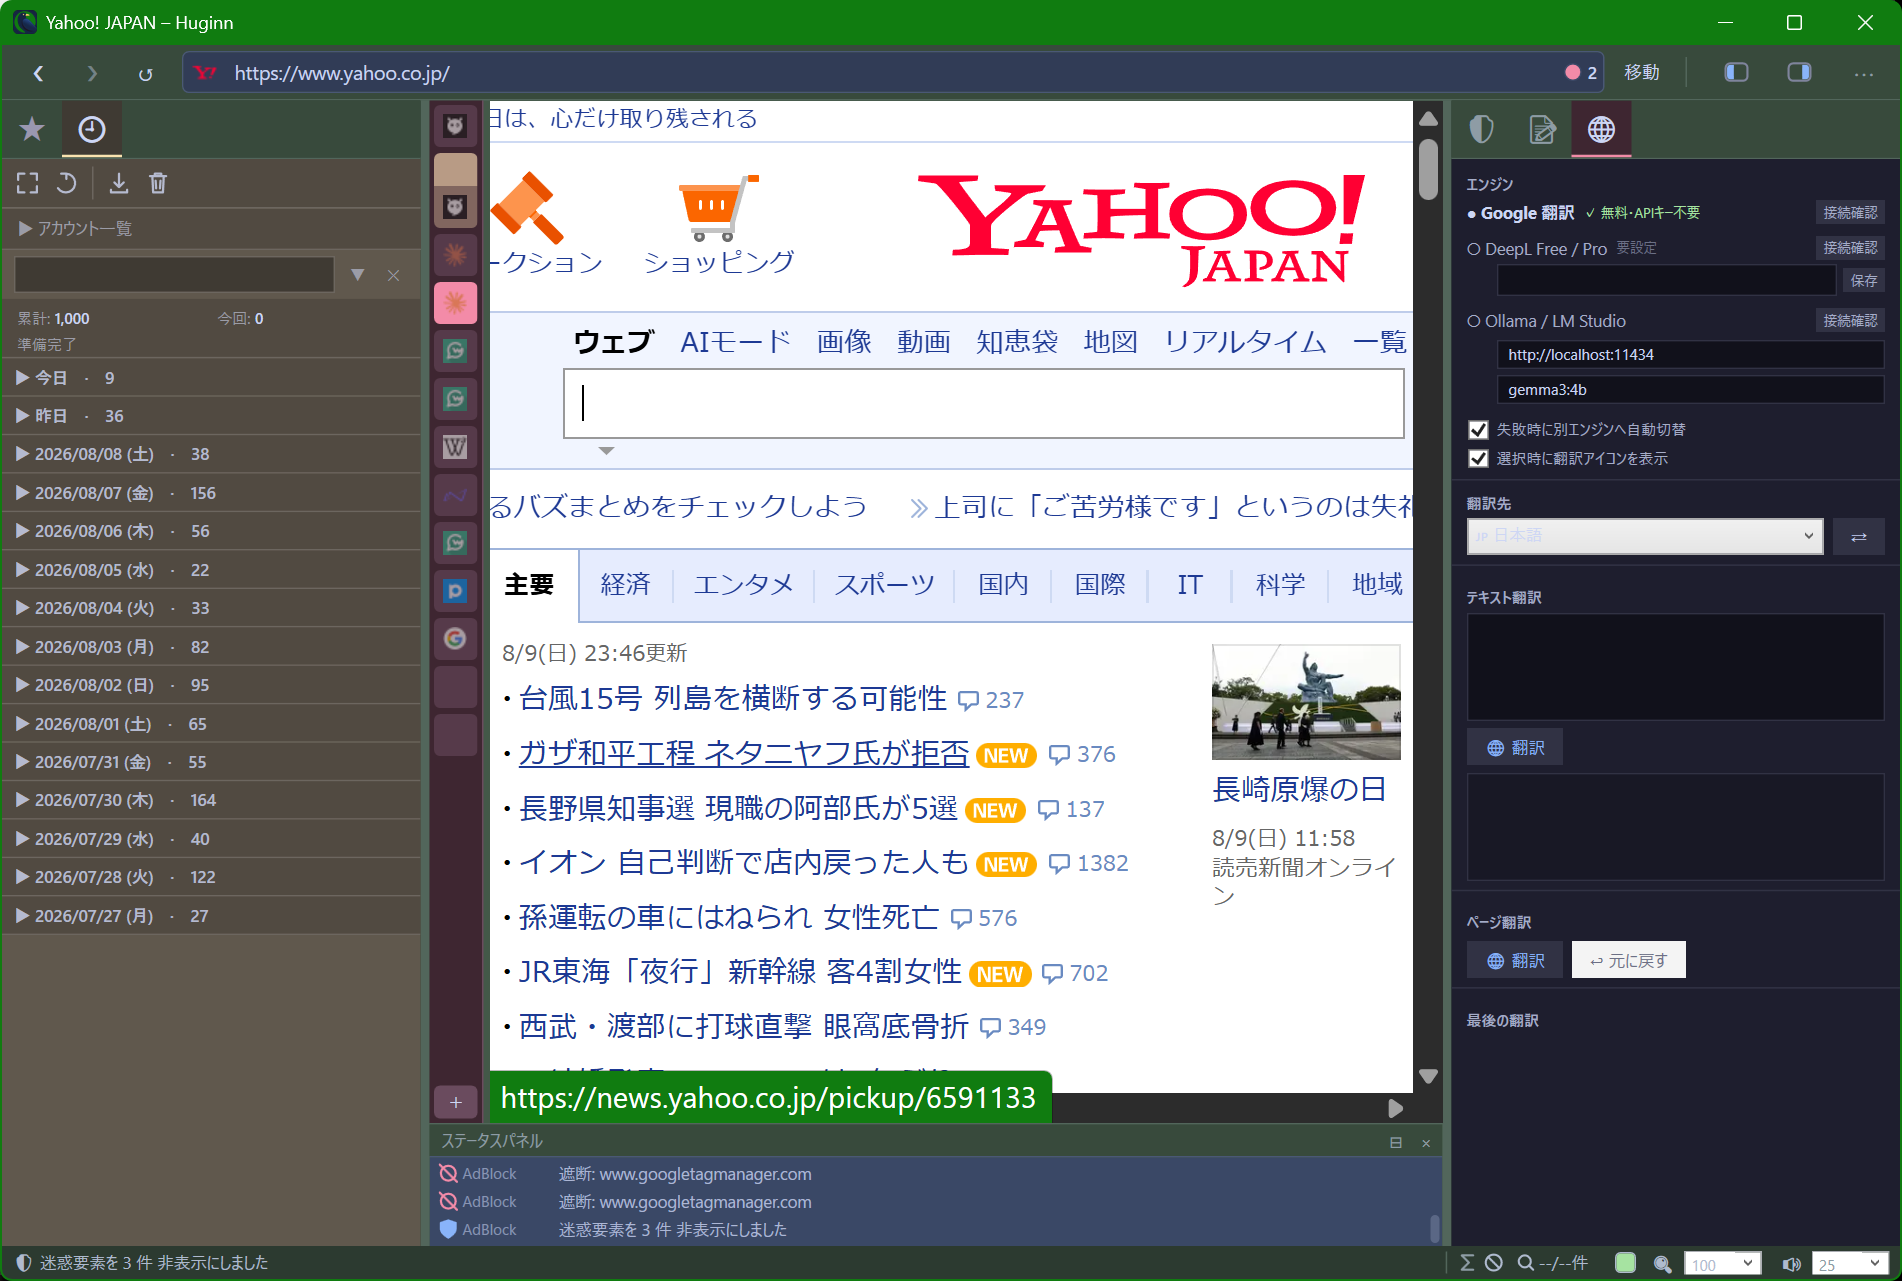Viewport: 1902px width, 1281px height.
Task: Click the swap languages arrows button
Action: point(1858,536)
